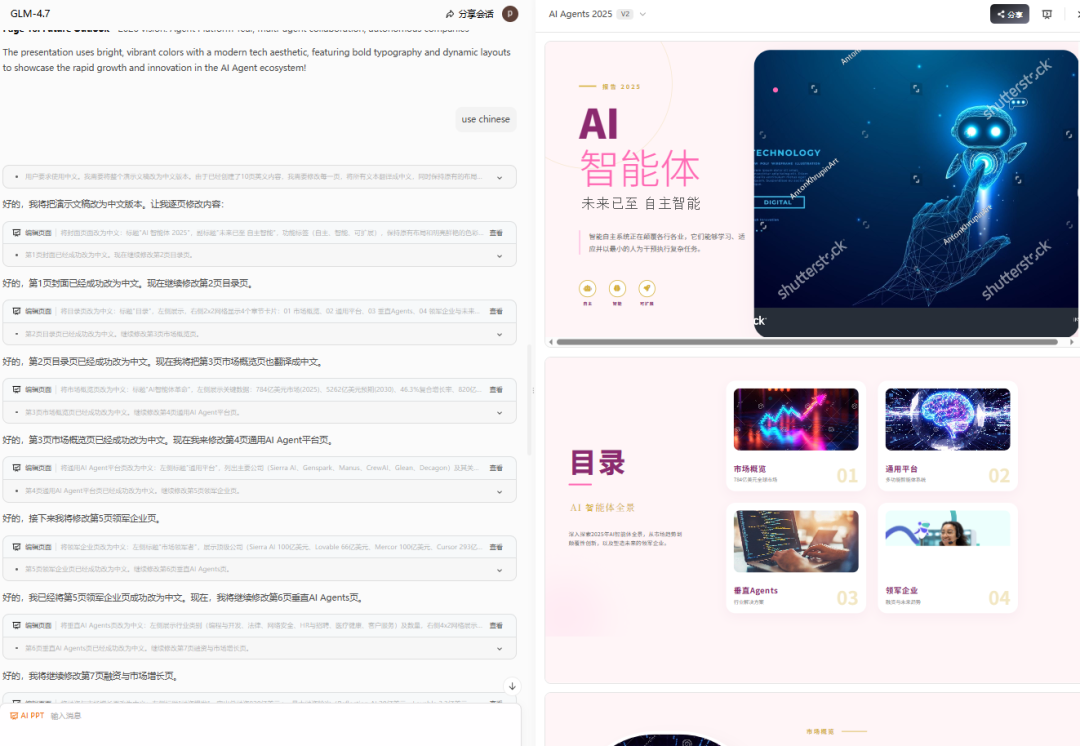Click the 垂直Agents card title text
Viewport: 1080px width, 746px height.
[x=756, y=591]
